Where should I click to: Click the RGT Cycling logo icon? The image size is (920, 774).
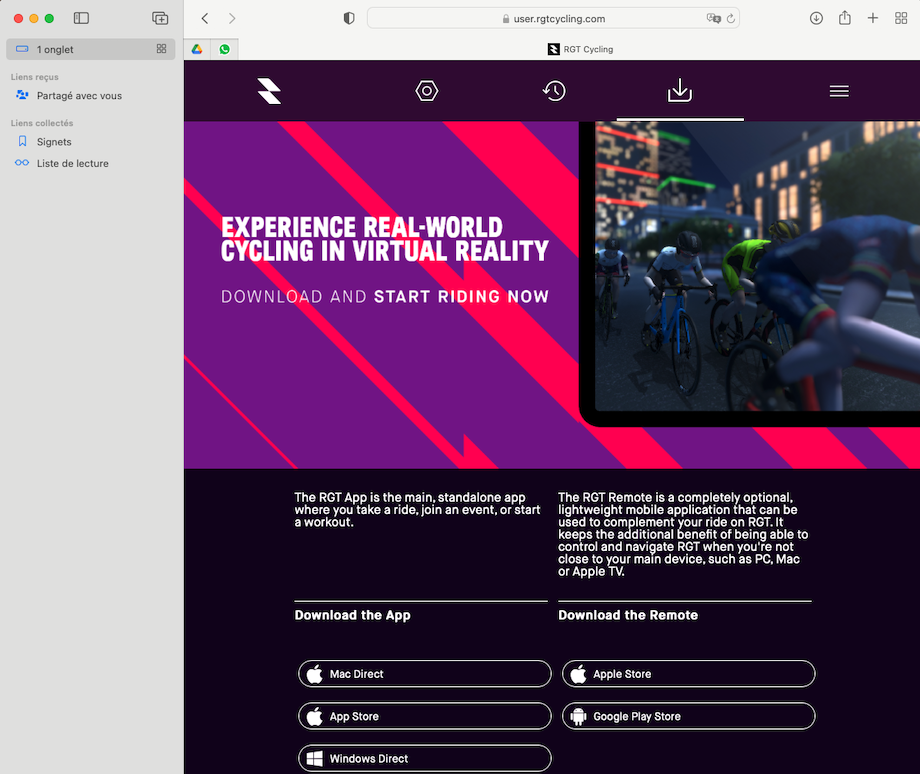point(269,91)
